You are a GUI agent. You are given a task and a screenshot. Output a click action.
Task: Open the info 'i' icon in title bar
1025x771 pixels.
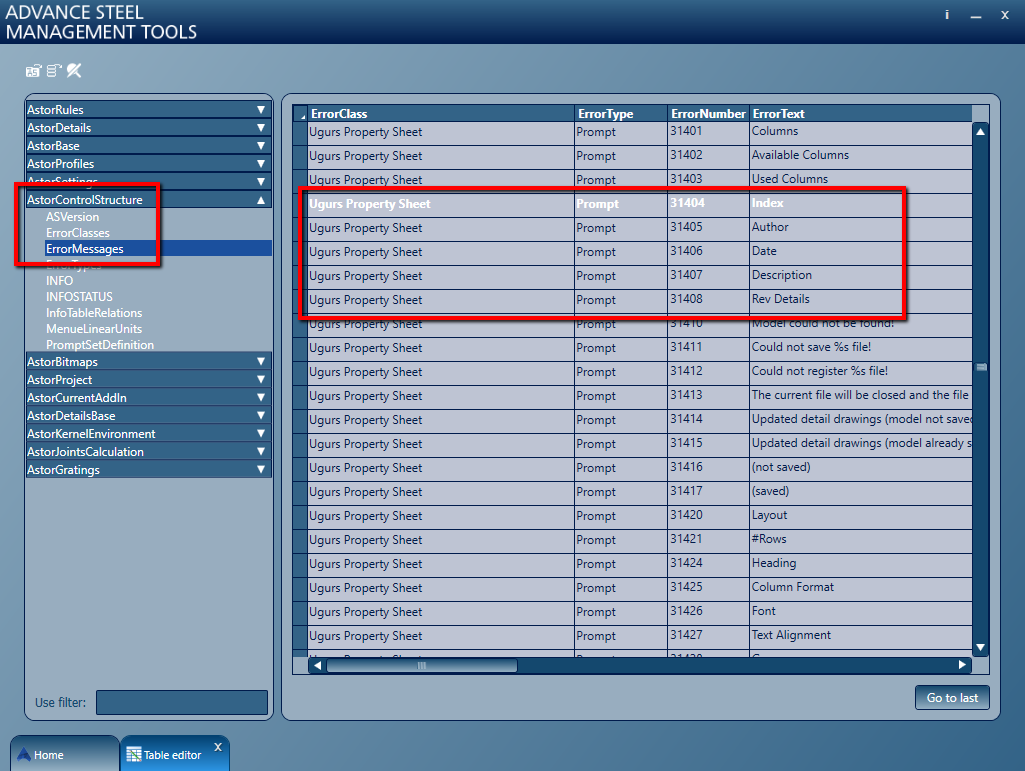point(947,14)
